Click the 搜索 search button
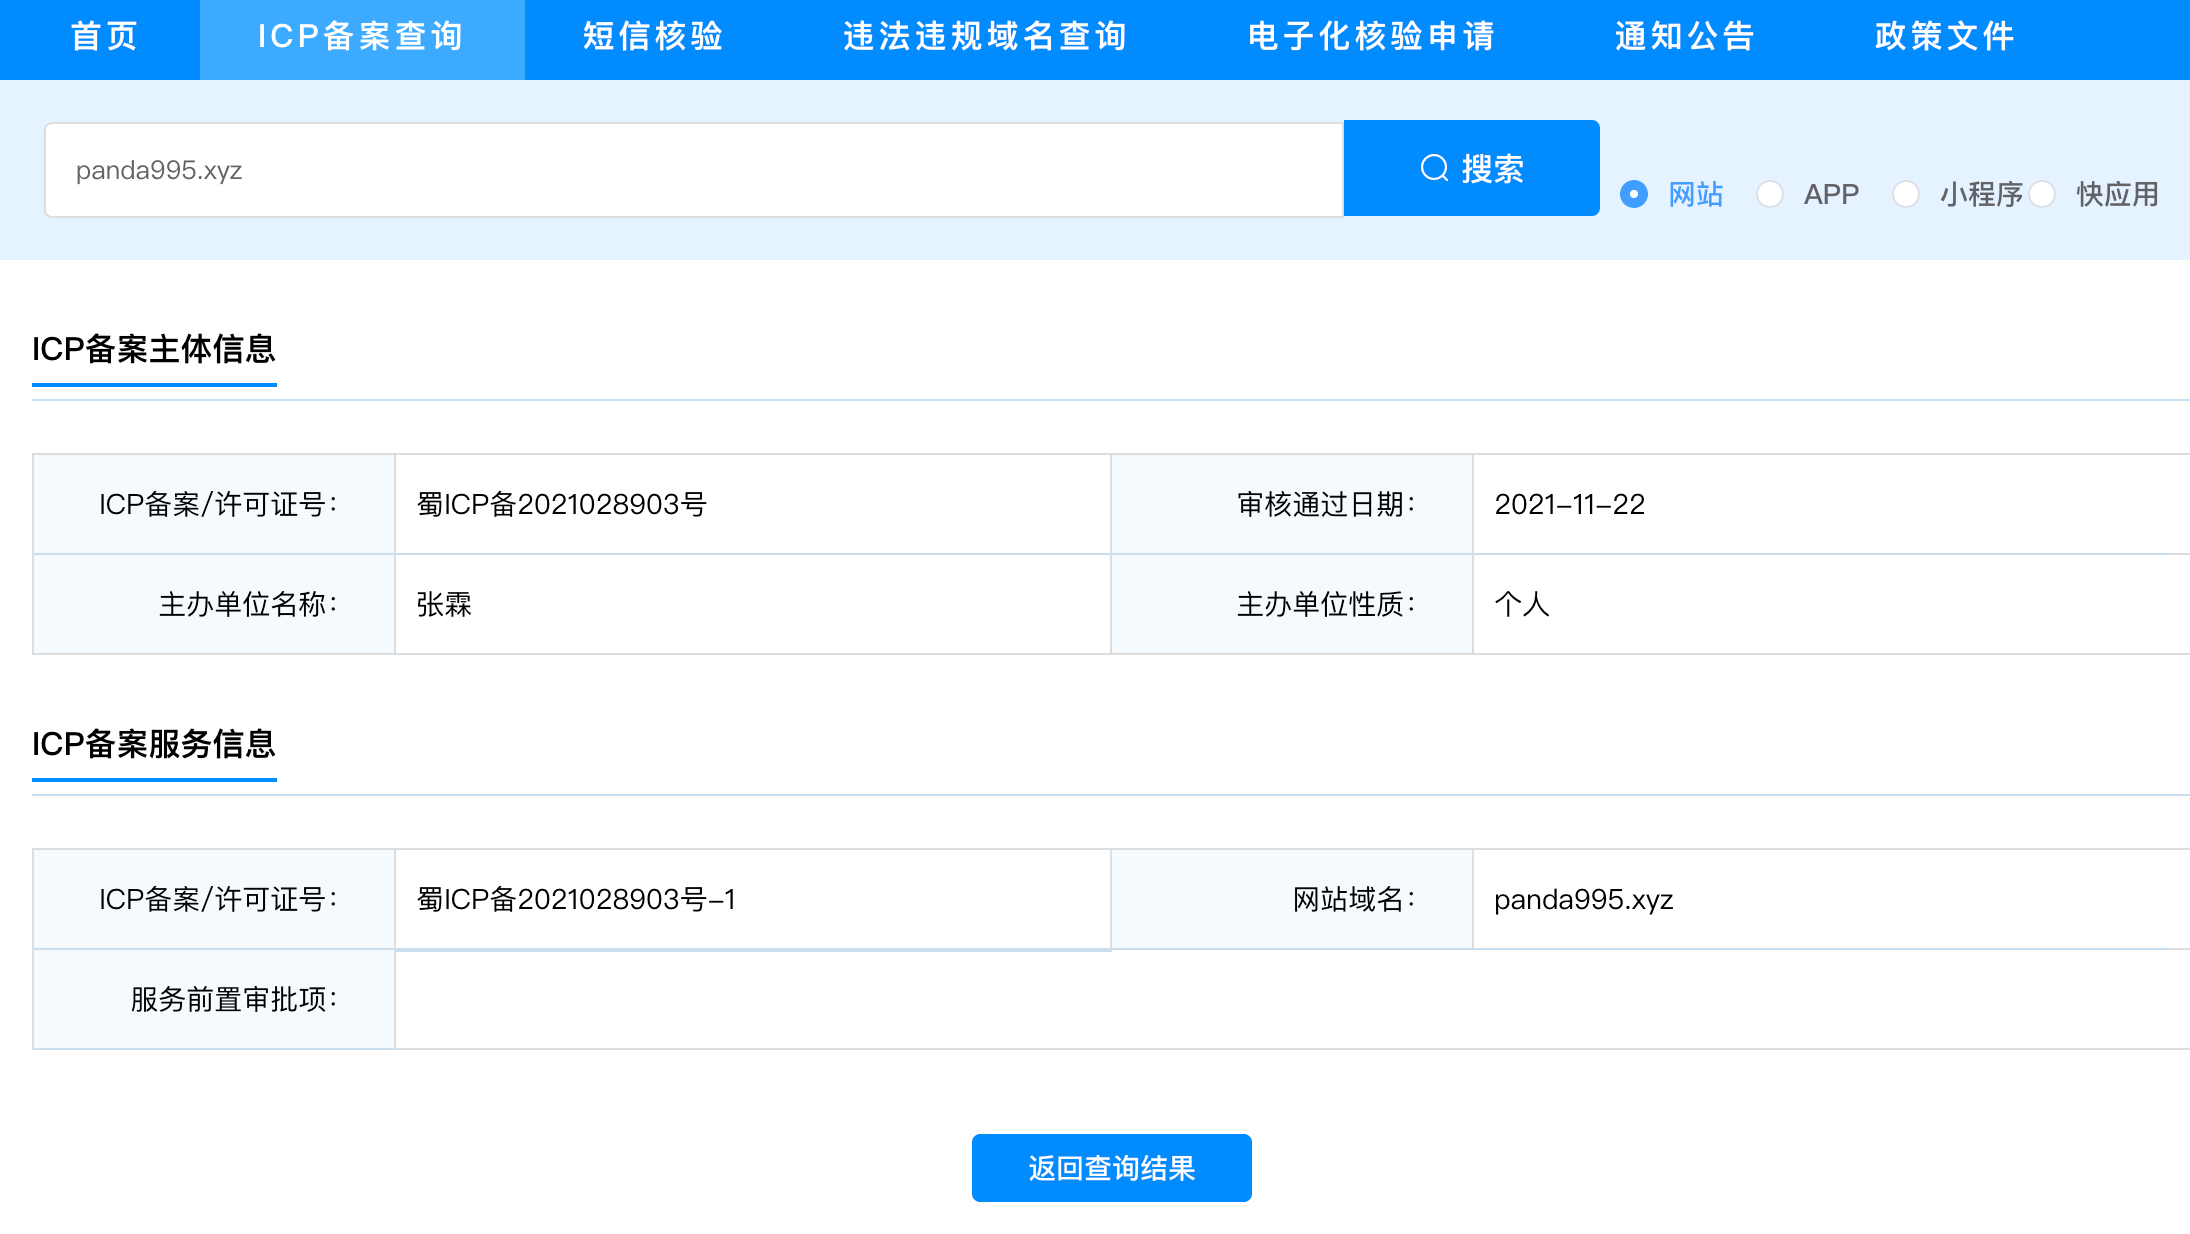This screenshot has height=1234, width=2190. pyautogui.click(x=1472, y=168)
